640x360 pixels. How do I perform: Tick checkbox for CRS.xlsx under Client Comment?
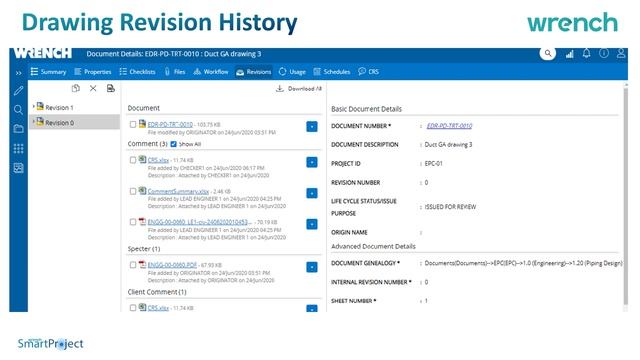coord(133,308)
